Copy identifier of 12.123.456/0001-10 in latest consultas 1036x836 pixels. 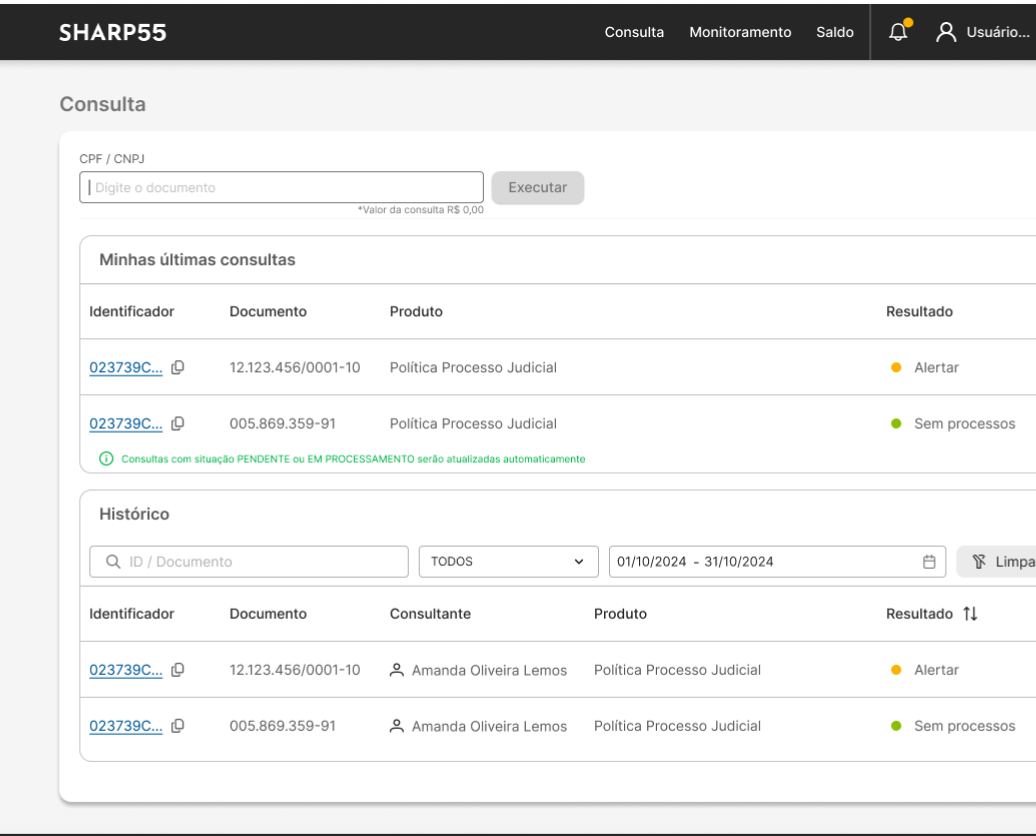coord(178,367)
